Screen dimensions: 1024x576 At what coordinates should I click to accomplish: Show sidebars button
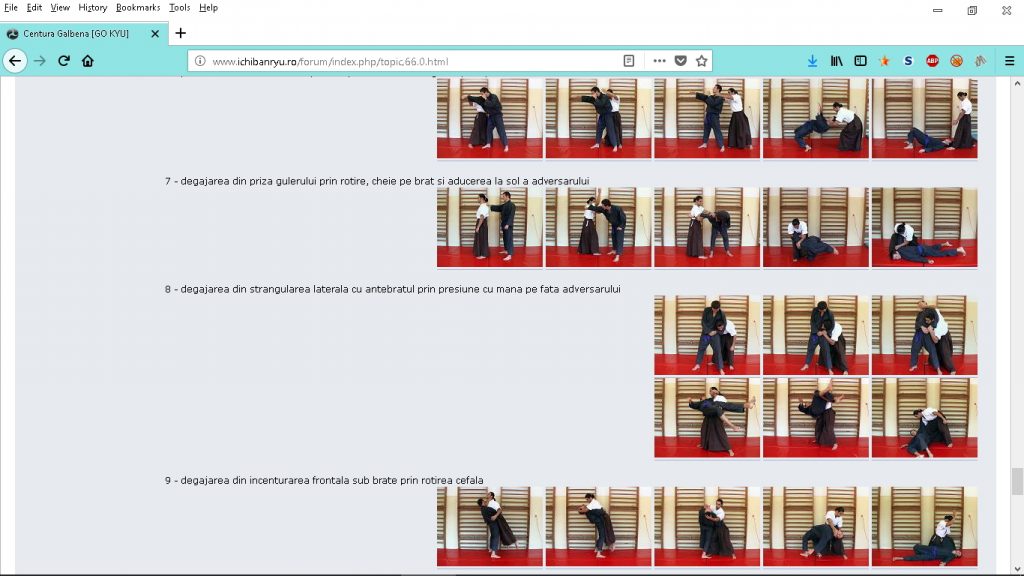pos(861,61)
